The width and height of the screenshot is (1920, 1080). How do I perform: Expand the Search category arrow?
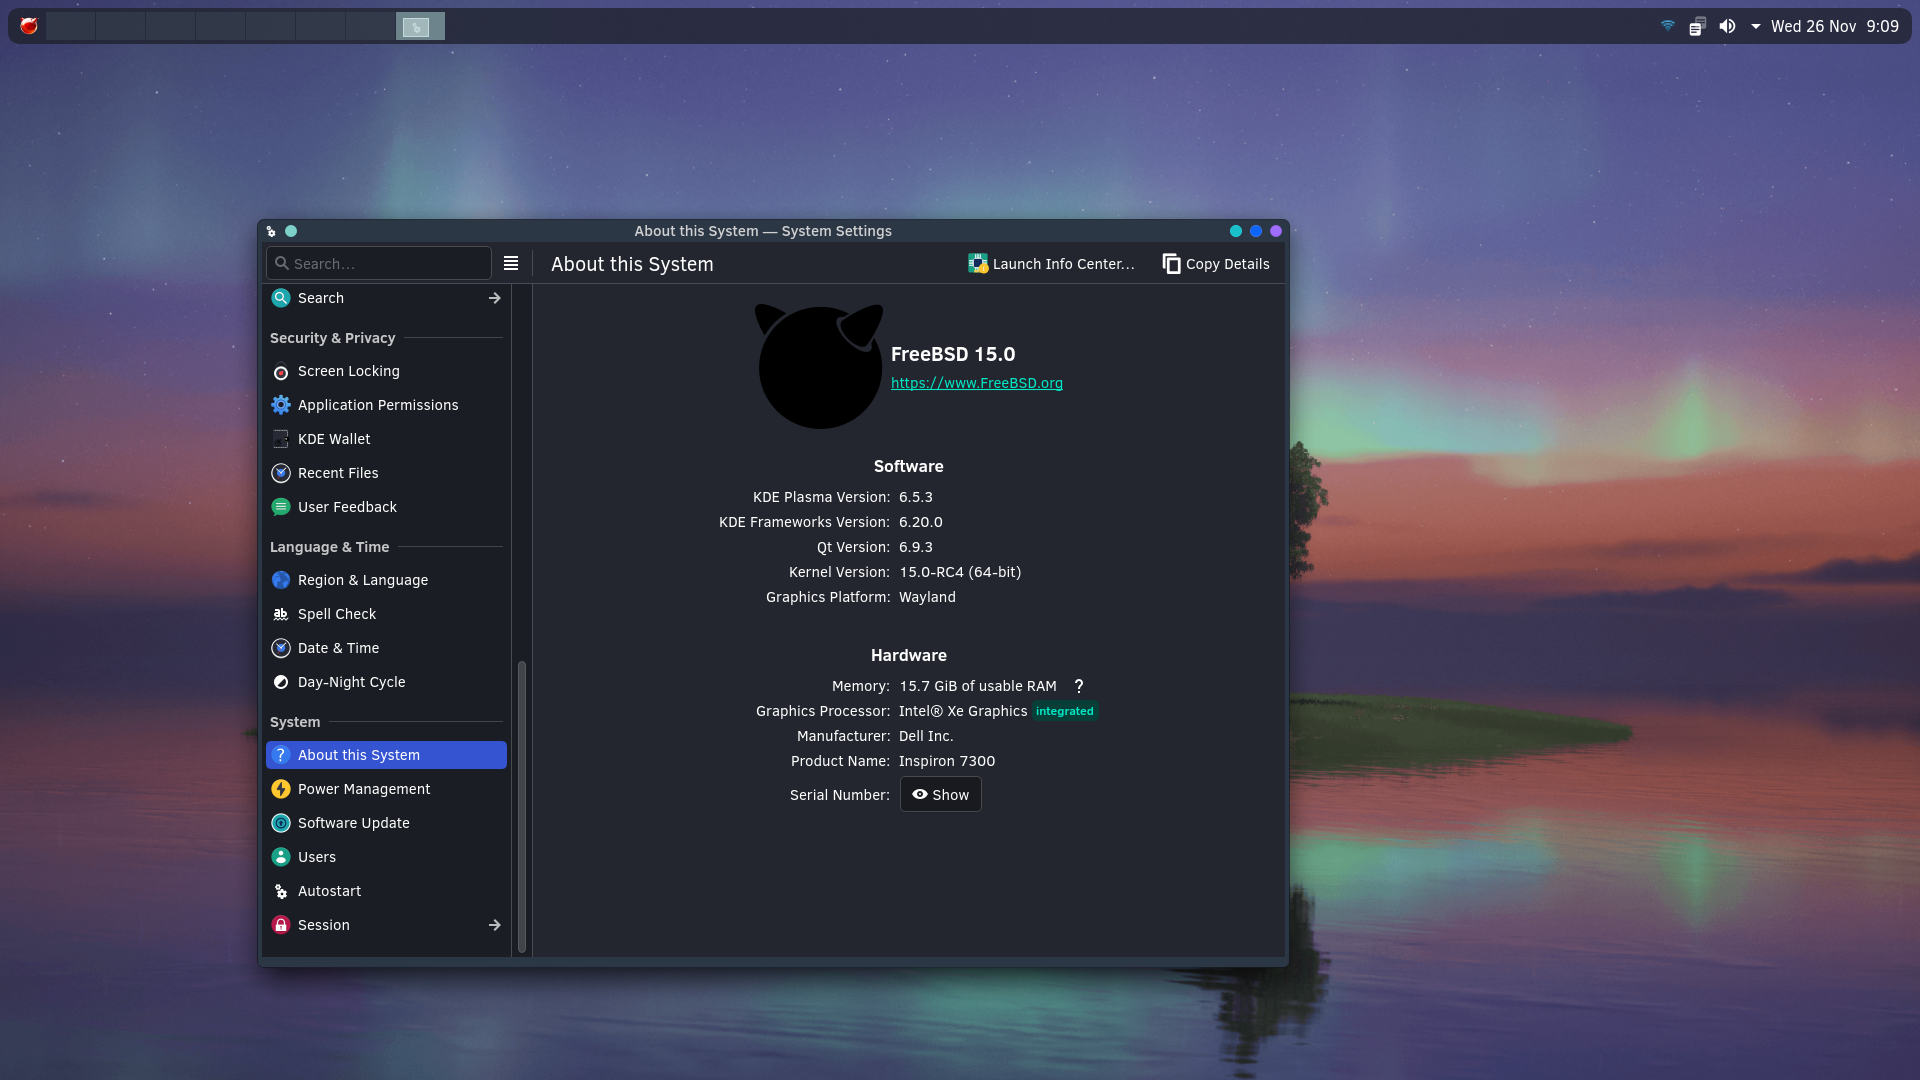tap(494, 298)
